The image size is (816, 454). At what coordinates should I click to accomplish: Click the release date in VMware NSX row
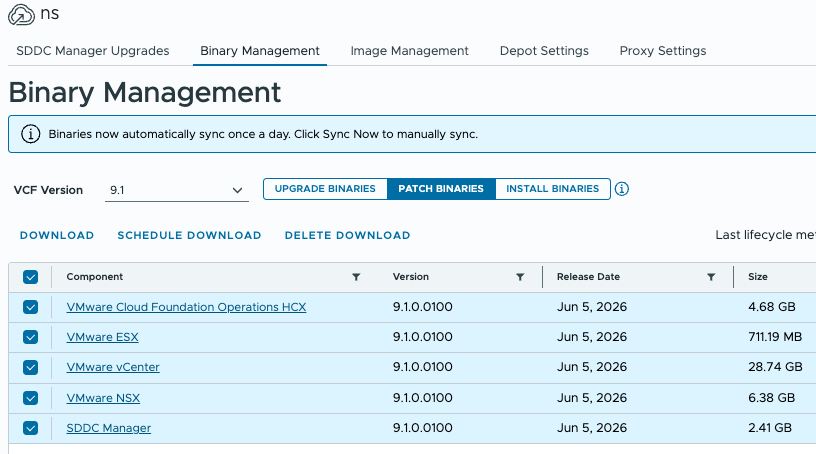tap(592, 398)
